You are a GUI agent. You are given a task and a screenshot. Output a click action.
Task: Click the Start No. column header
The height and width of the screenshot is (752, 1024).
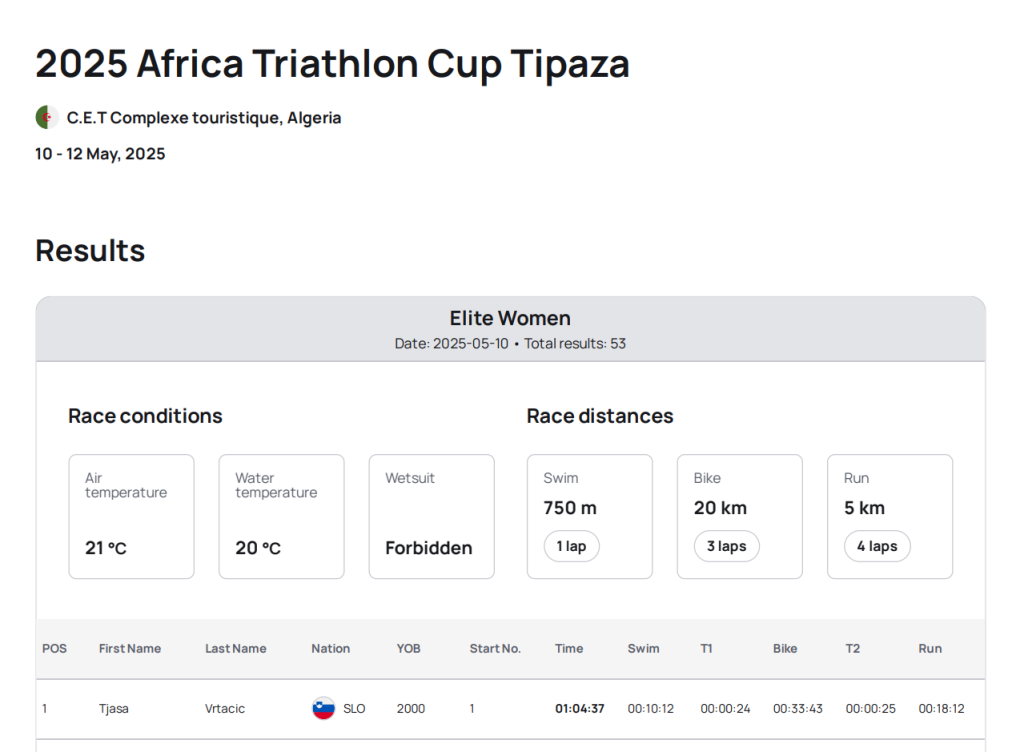pyautogui.click(x=495, y=648)
